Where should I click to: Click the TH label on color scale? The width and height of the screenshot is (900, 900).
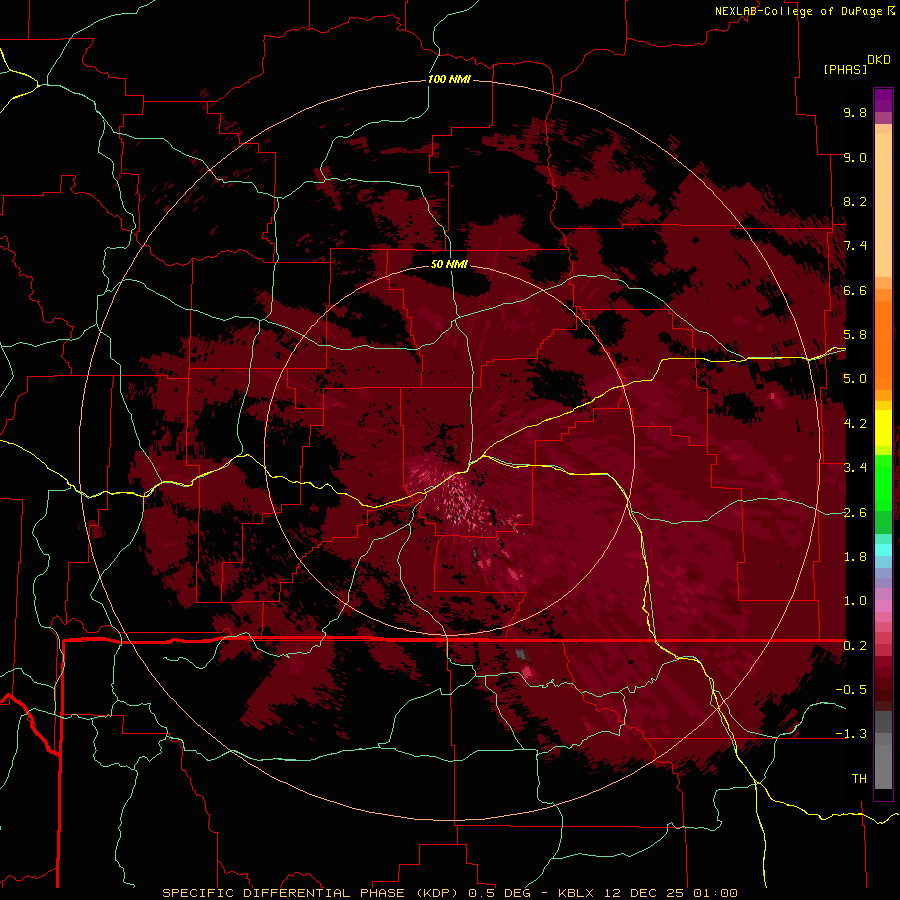click(x=859, y=778)
